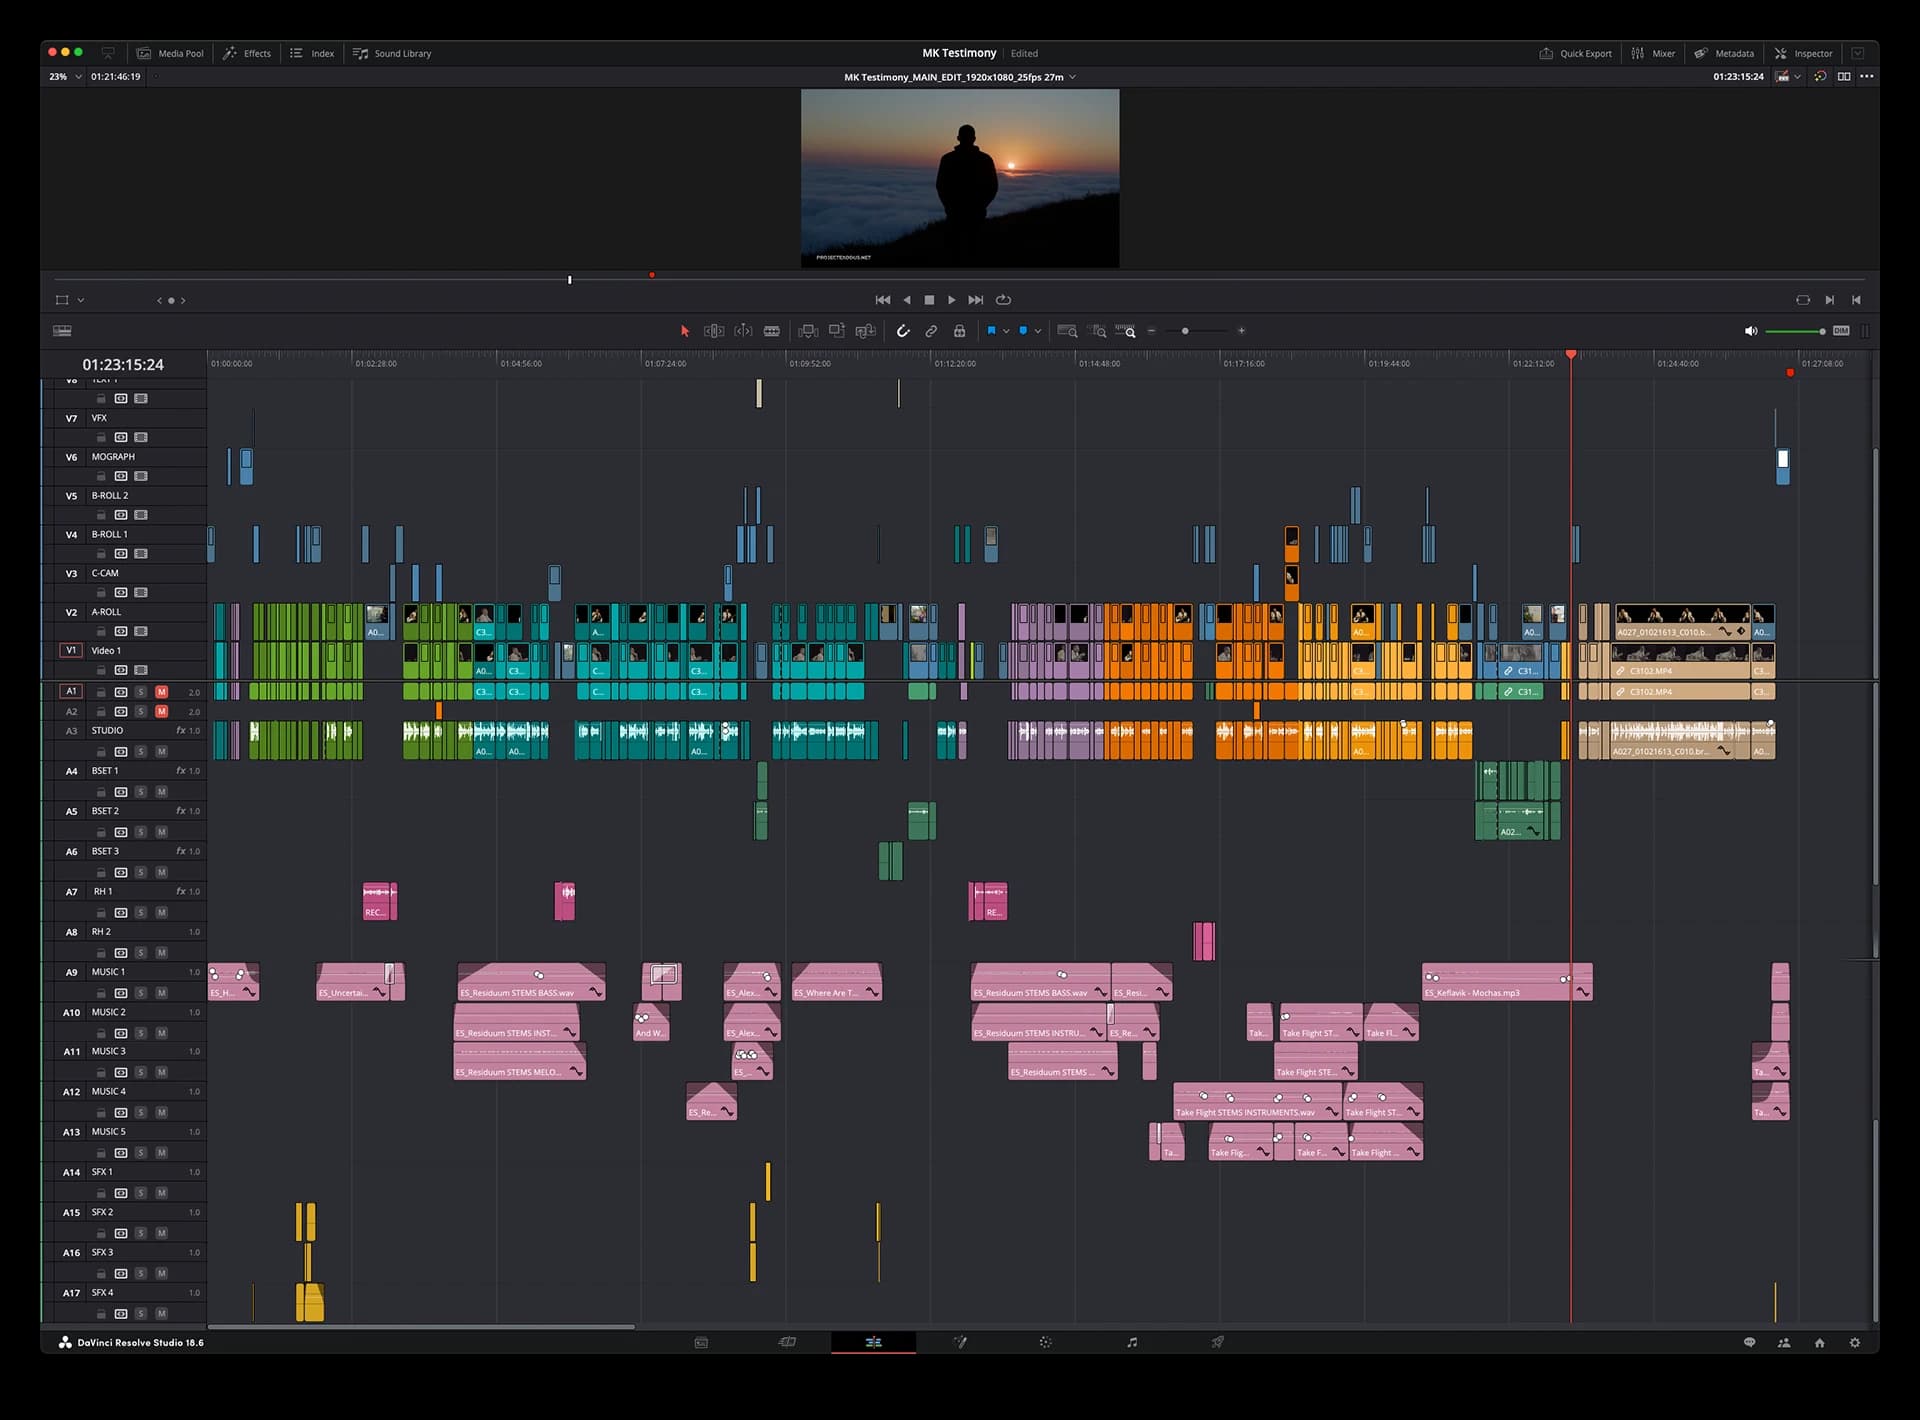Viewport: 1920px width, 1420px height.
Task: Select the arrow Selection Mode tool
Action: [685, 331]
